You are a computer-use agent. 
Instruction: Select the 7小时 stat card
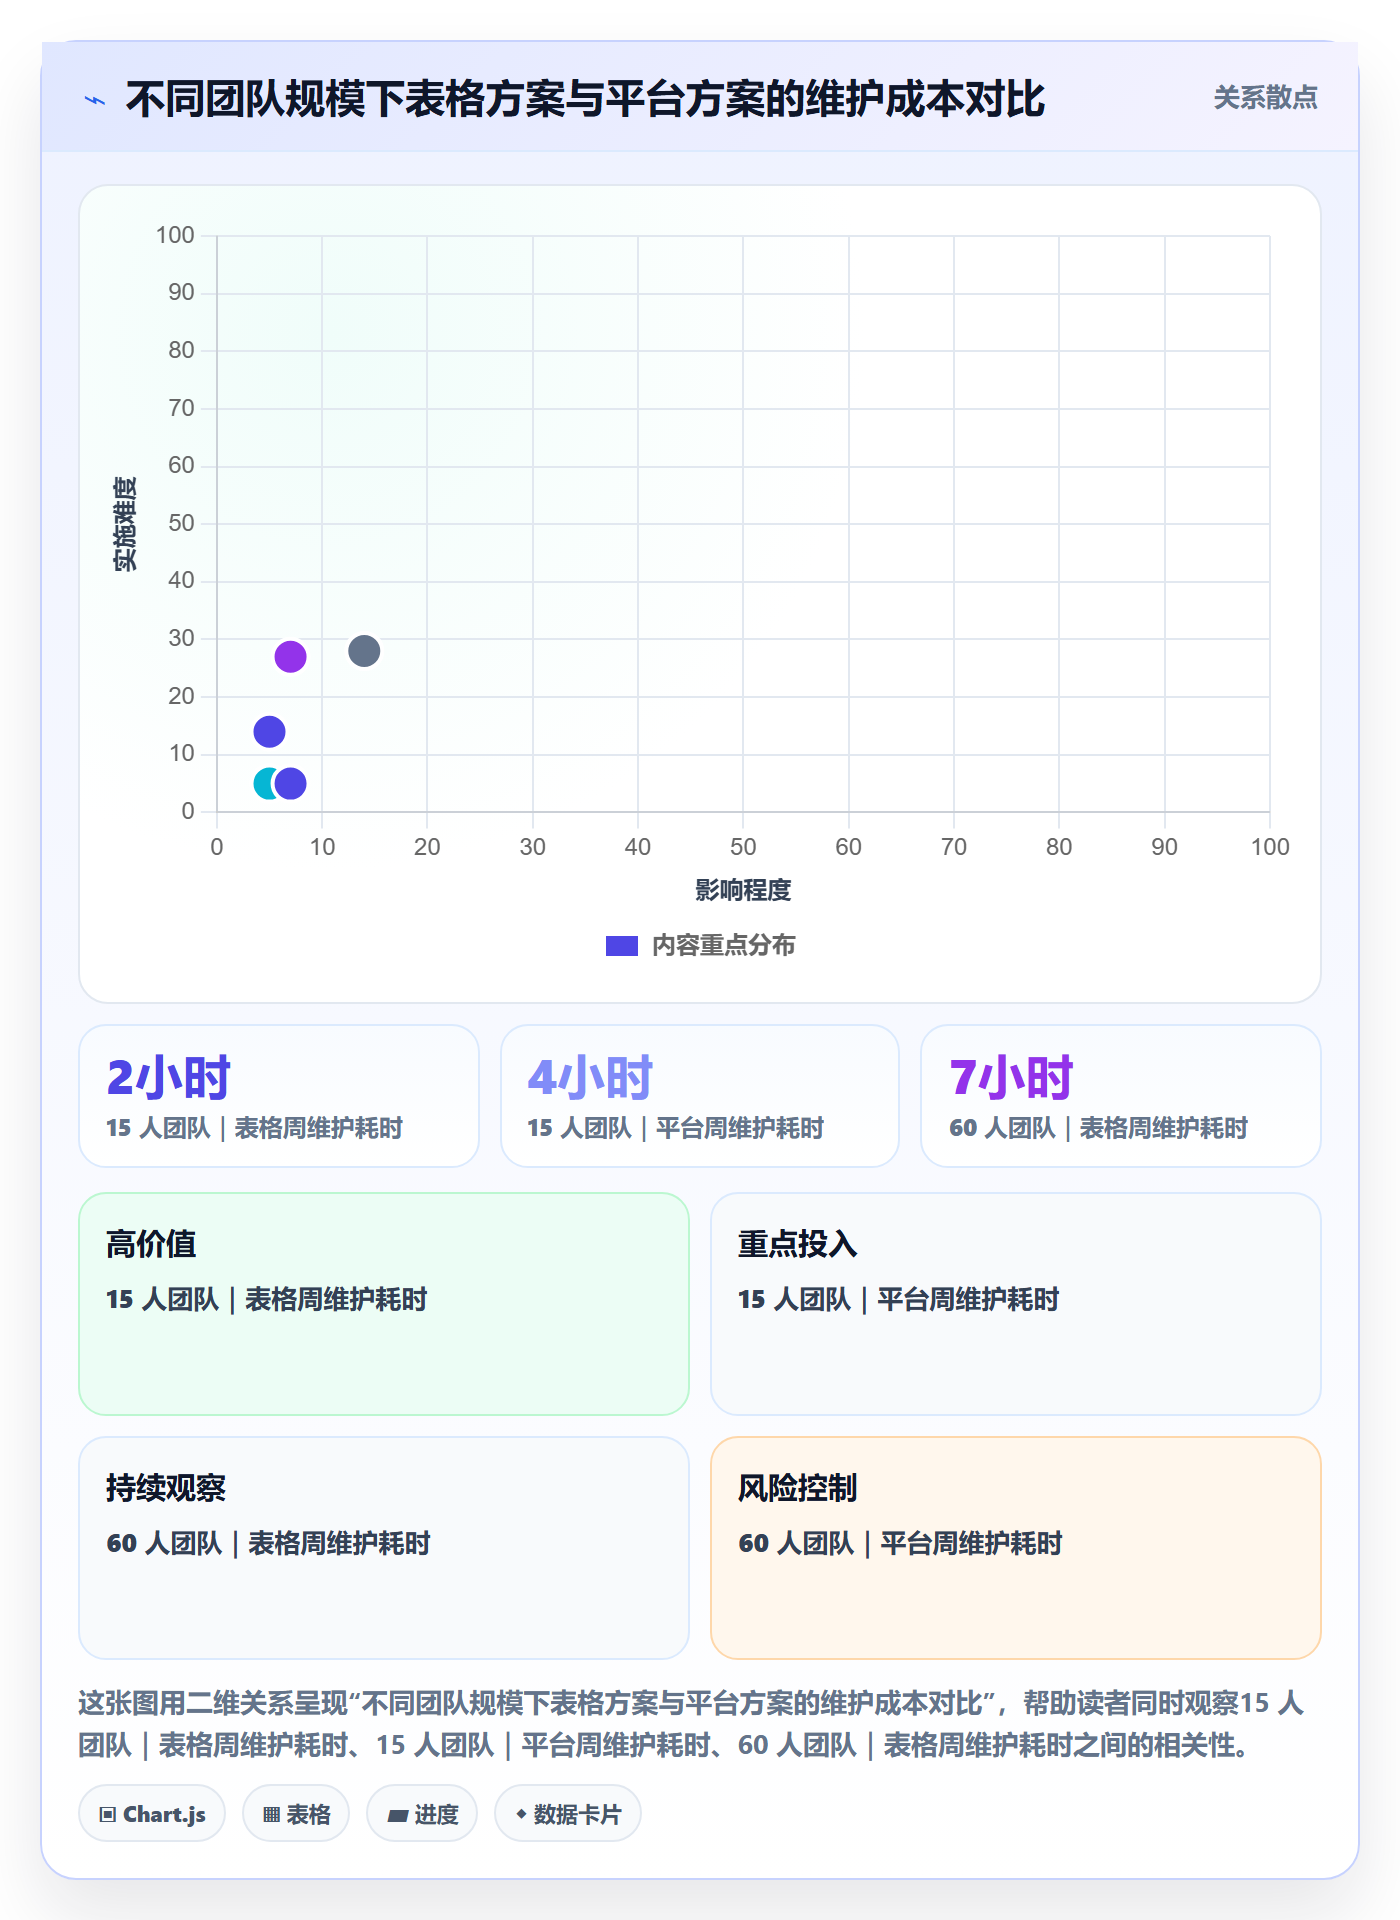[x=1121, y=1096]
